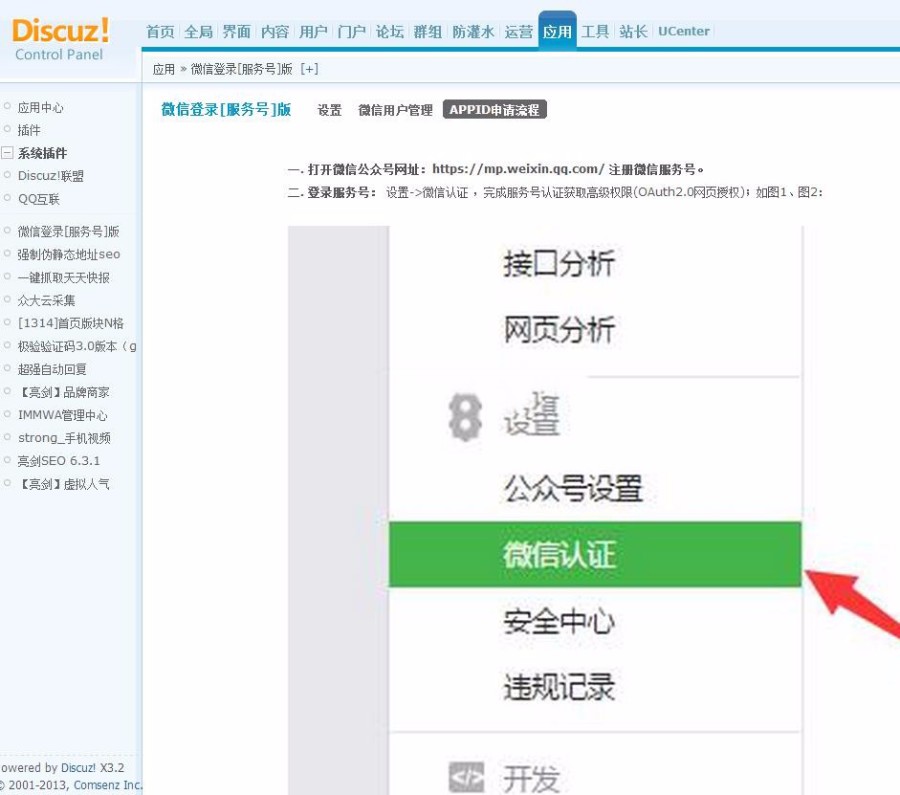Click the Comsenz Inc. footer link
This screenshot has height=795, width=900.
[108, 785]
